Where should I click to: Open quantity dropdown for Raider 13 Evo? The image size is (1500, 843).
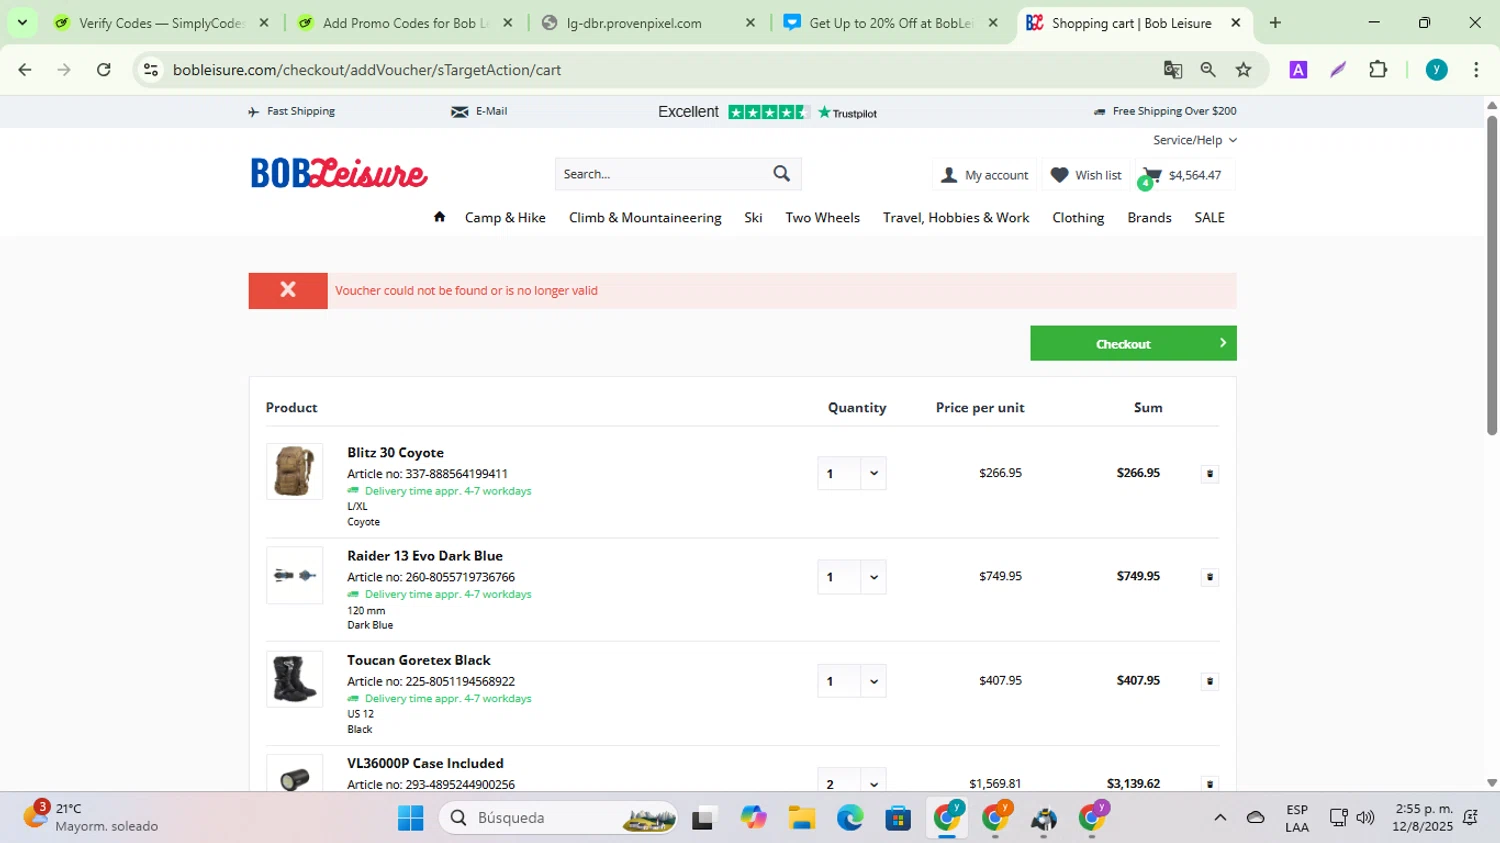[873, 577]
